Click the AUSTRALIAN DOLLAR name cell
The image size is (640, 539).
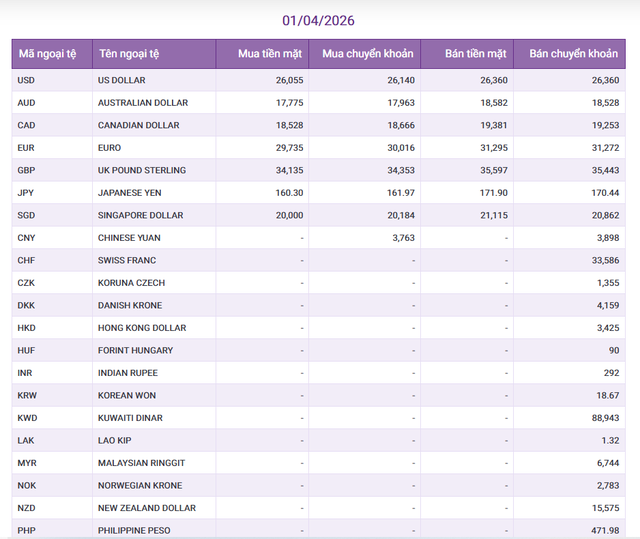142,103
